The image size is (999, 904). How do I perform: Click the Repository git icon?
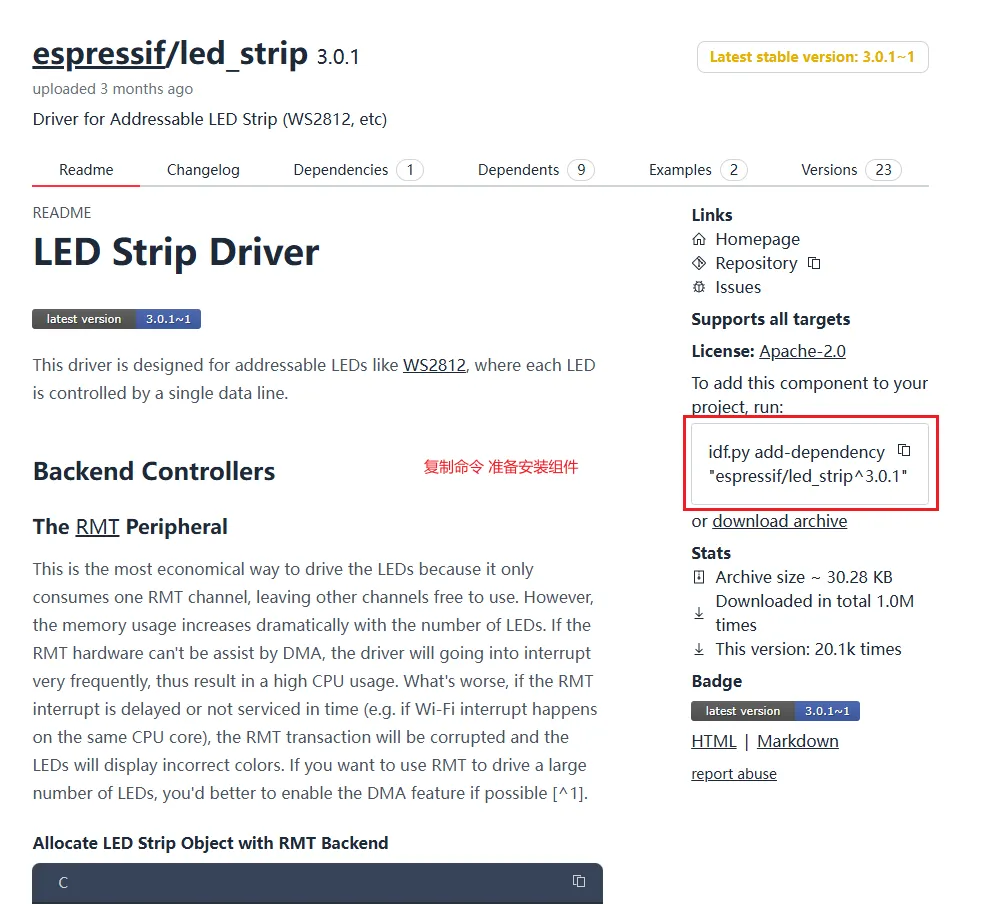point(699,264)
